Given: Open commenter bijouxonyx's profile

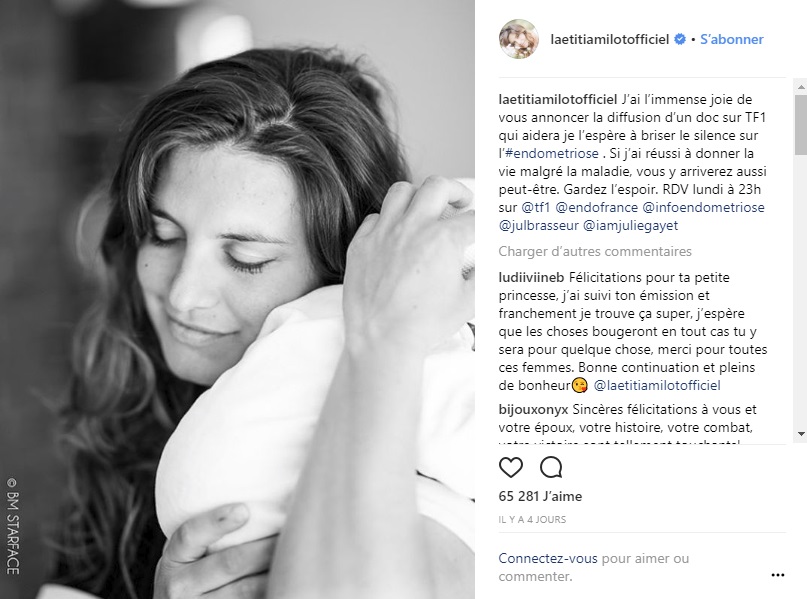Looking at the screenshot, I should pos(533,410).
